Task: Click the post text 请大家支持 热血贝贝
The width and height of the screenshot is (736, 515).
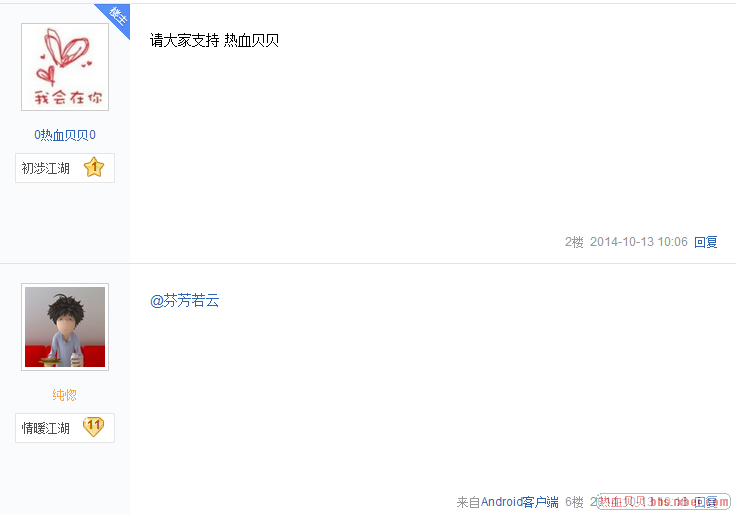Action: (x=215, y=40)
